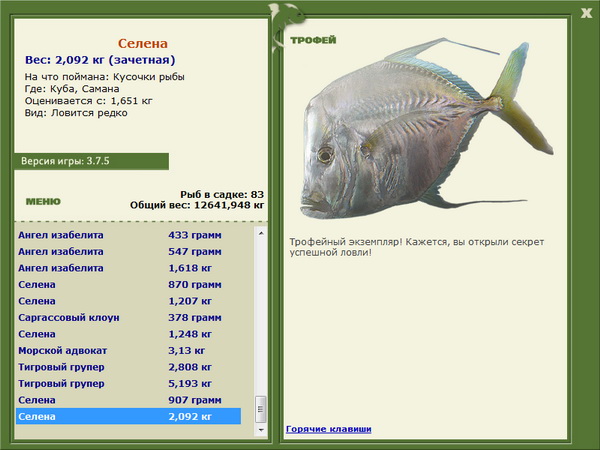Click the Где: Куба, Самана line
Screen dimensions: 600x450
click(x=72, y=89)
